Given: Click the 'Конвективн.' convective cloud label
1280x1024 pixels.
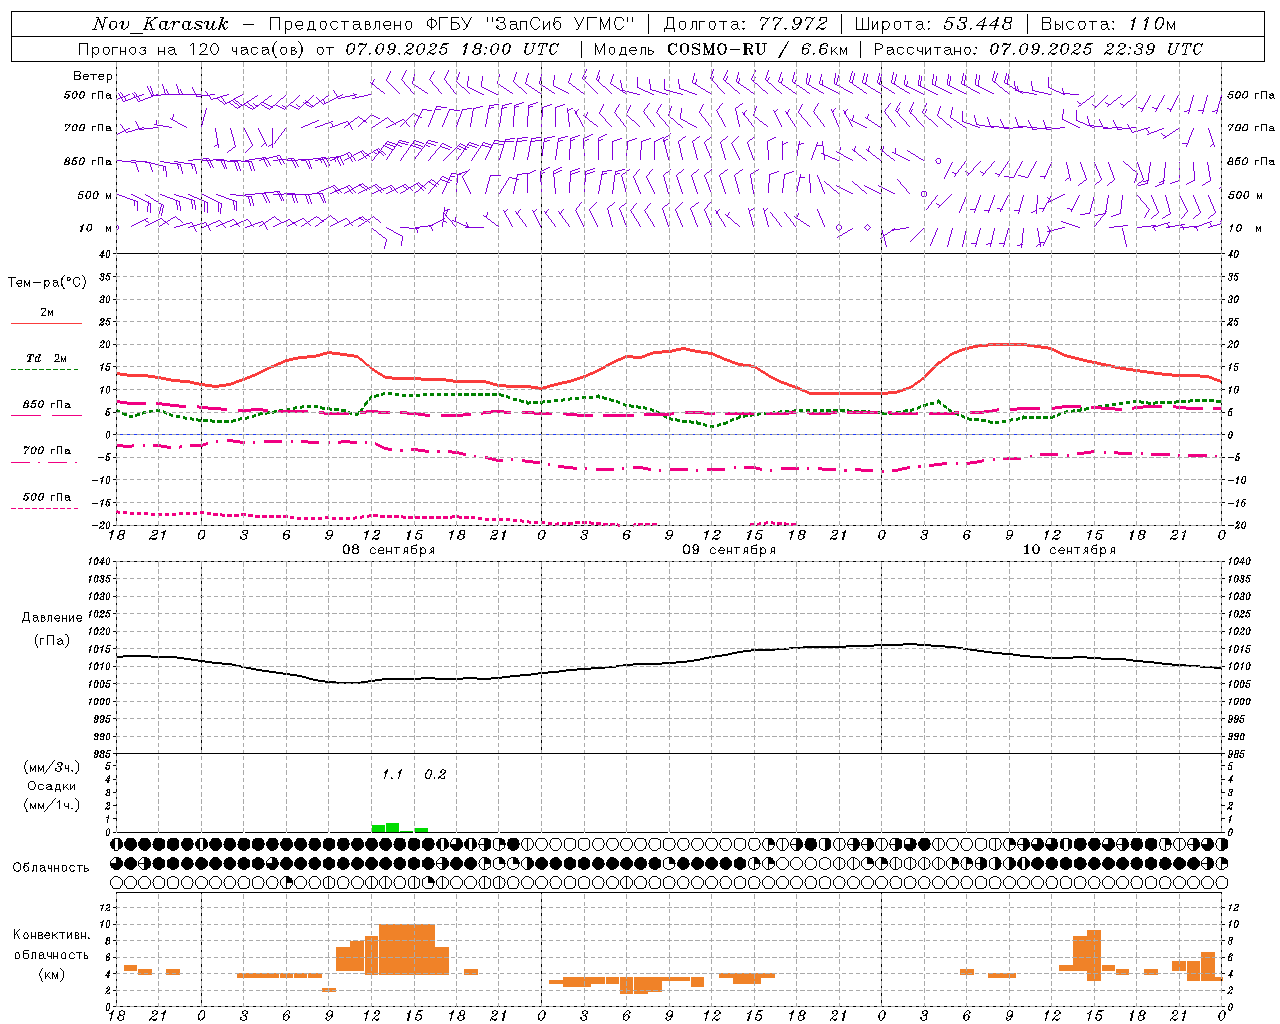Looking at the screenshot, I should click(52, 935).
